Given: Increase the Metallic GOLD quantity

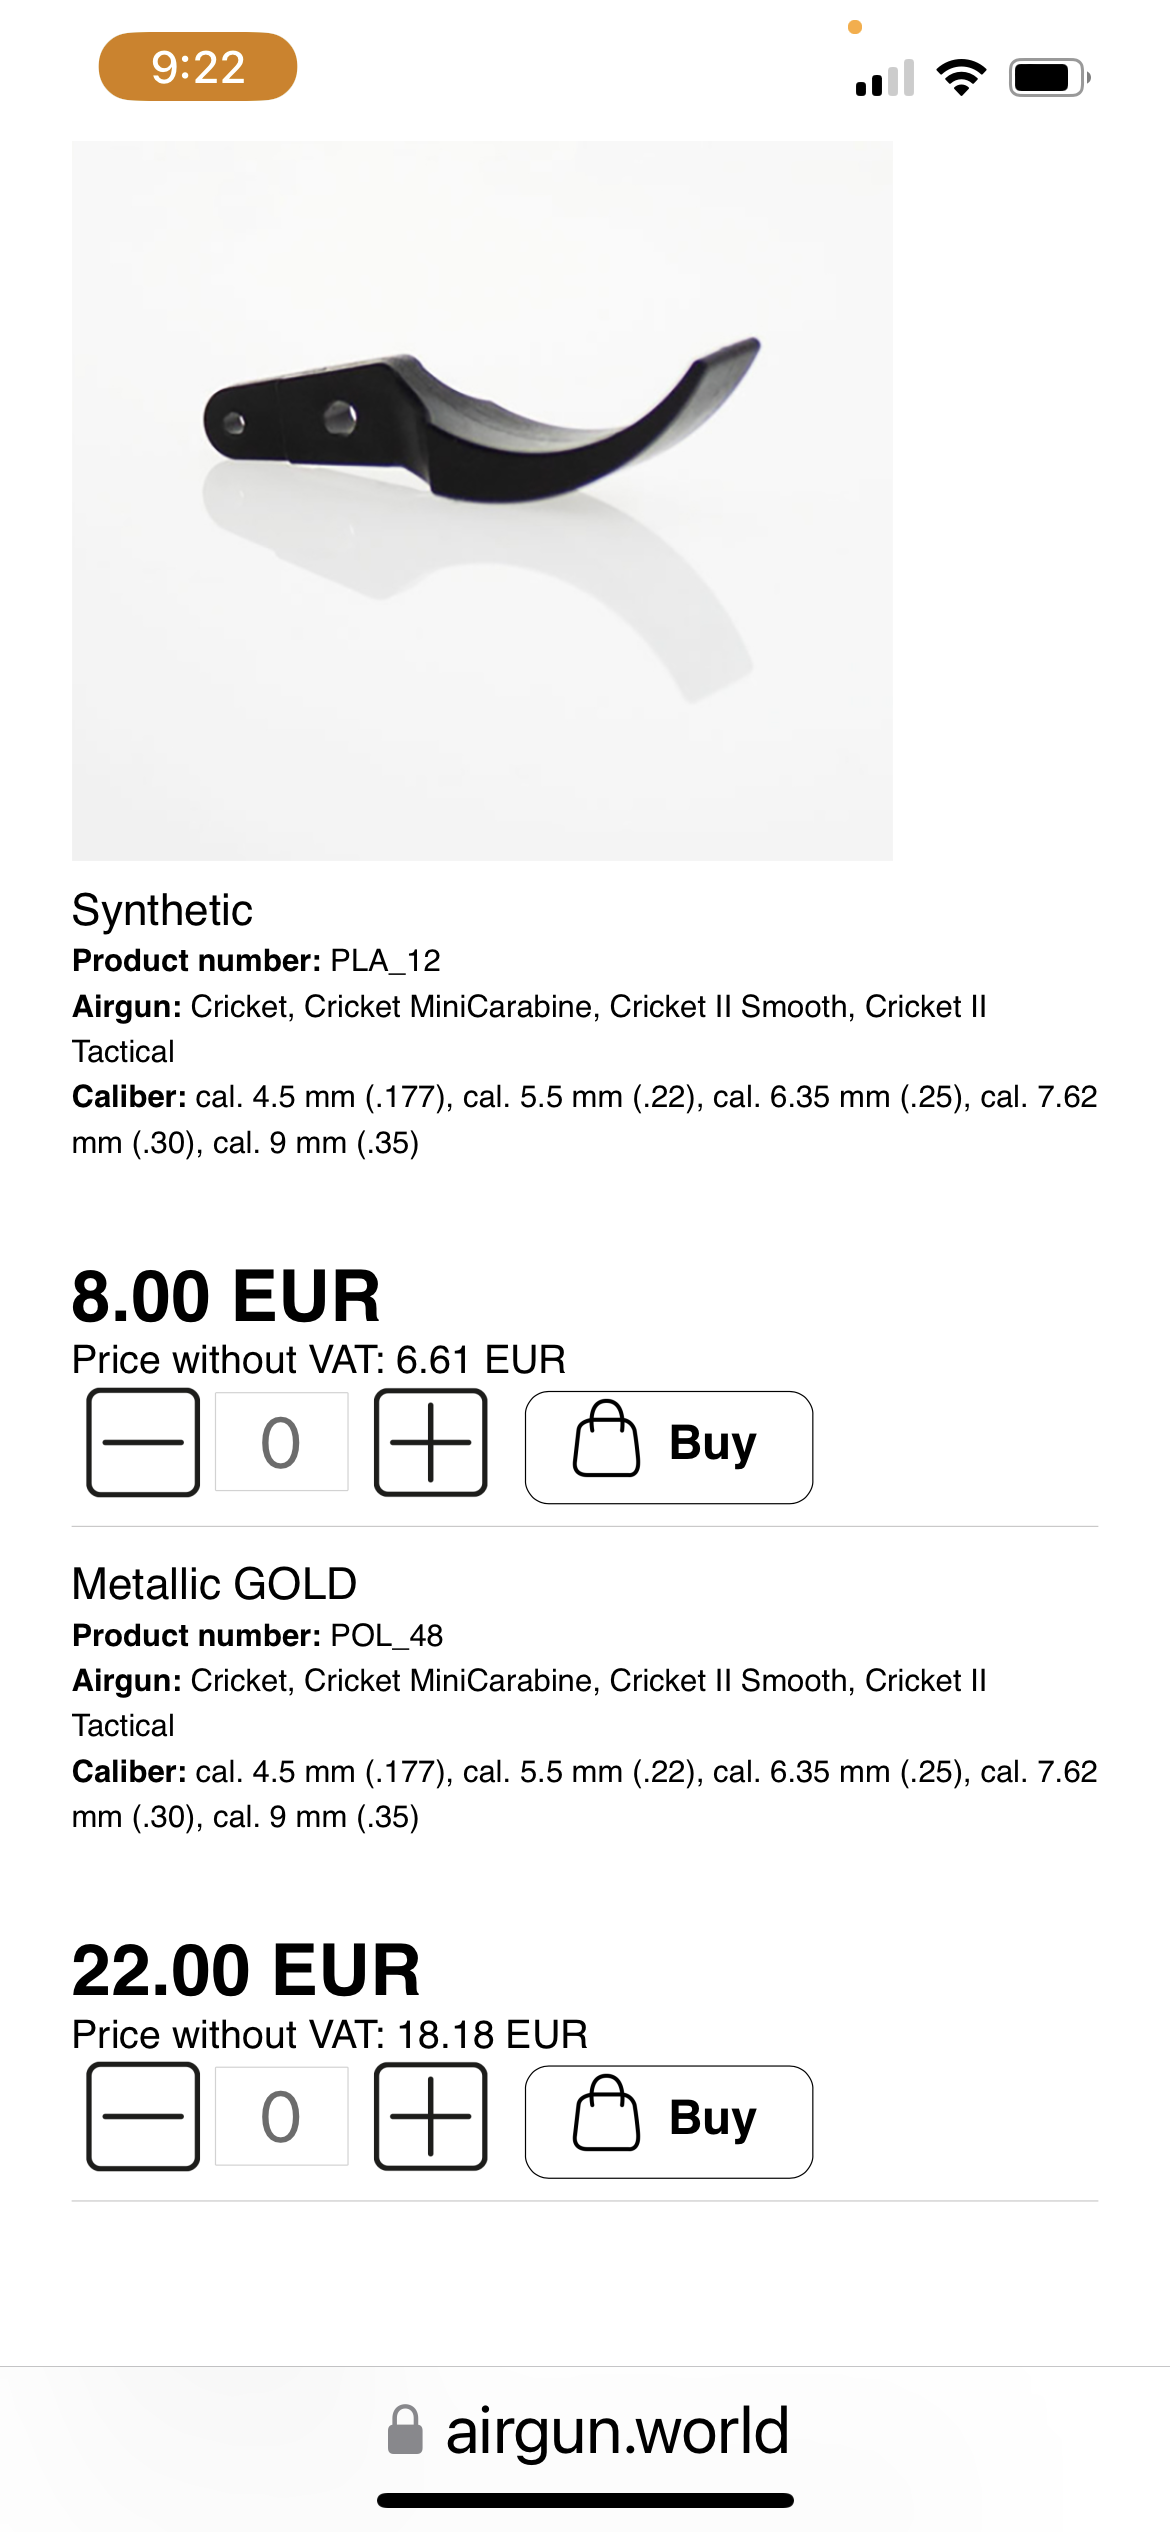Looking at the screenshot, I should pos(431,2116).
